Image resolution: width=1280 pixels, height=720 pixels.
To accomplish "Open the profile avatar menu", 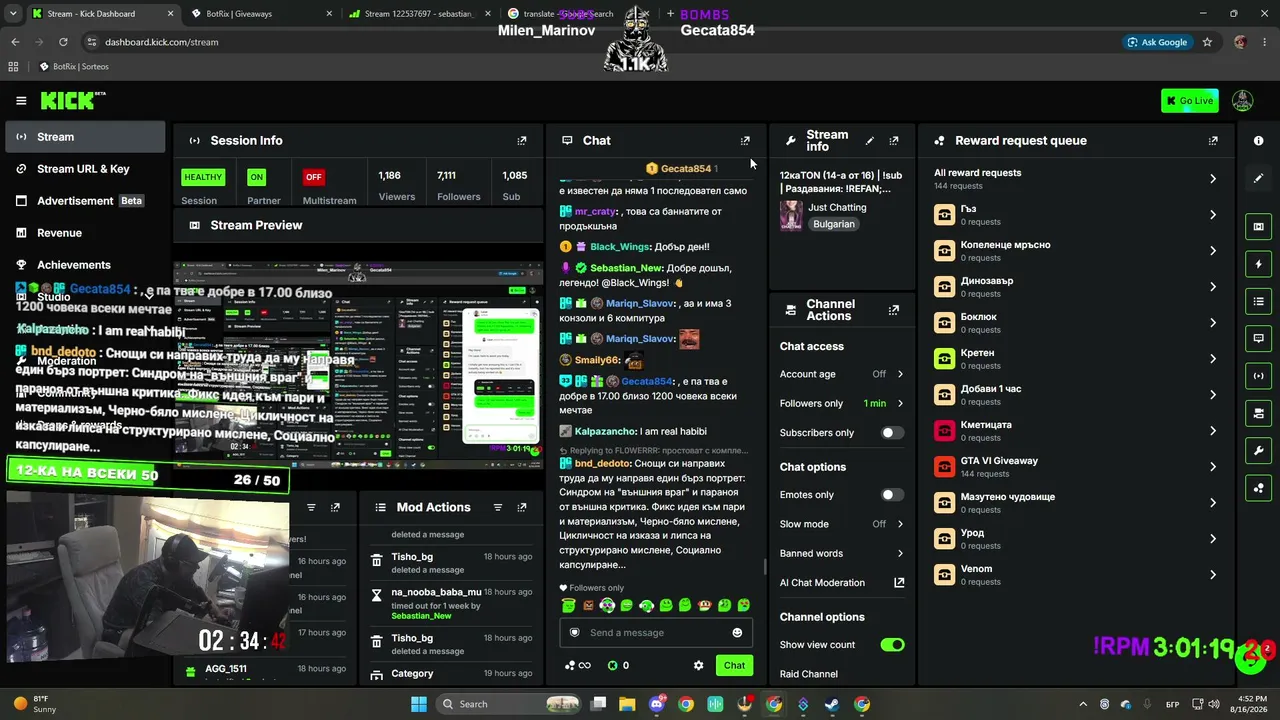I will pos(1242,100).
